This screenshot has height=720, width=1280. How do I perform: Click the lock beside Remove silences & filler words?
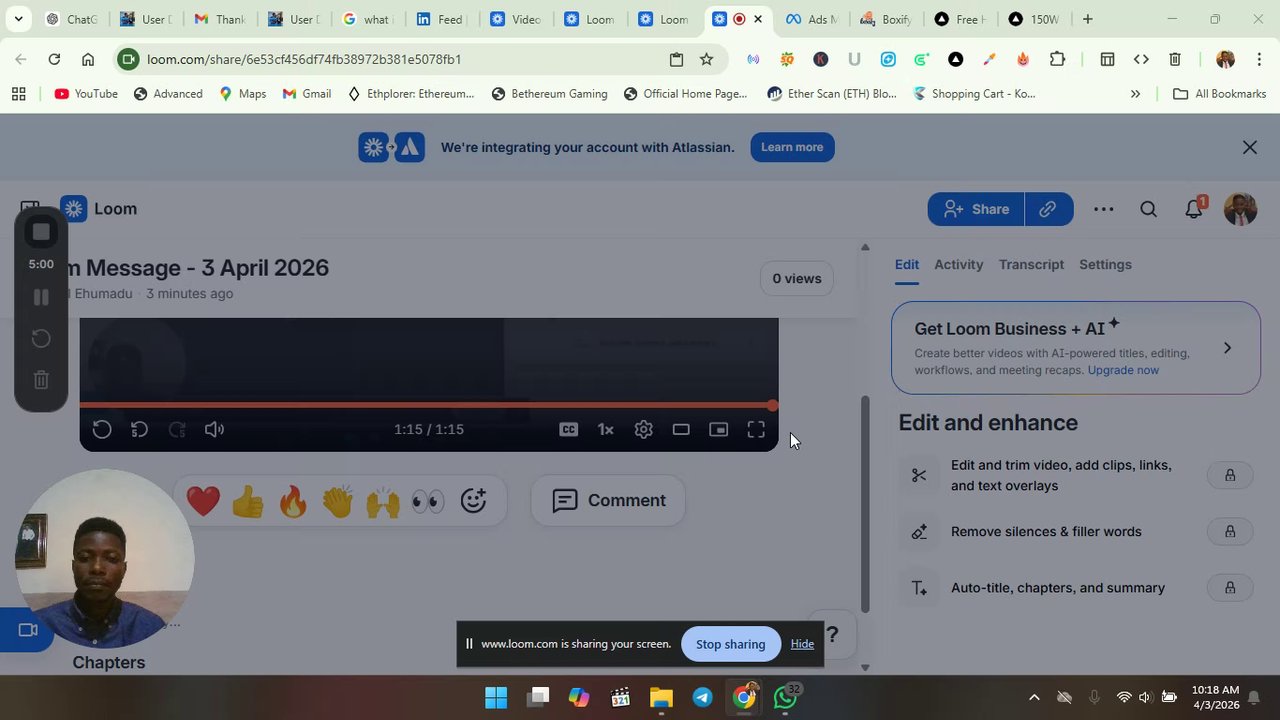click(x=1230, y=532)
